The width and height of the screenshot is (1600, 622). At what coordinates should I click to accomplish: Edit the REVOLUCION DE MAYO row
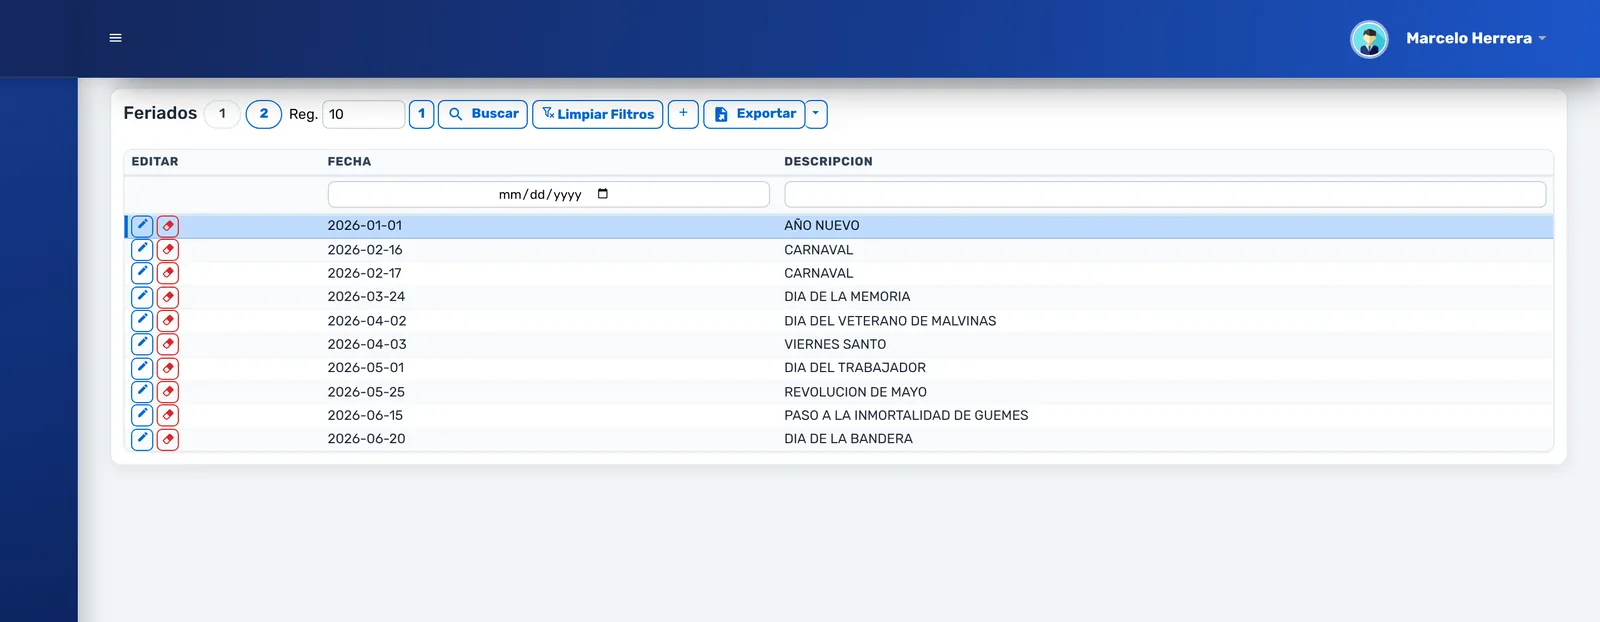(142, 392)
